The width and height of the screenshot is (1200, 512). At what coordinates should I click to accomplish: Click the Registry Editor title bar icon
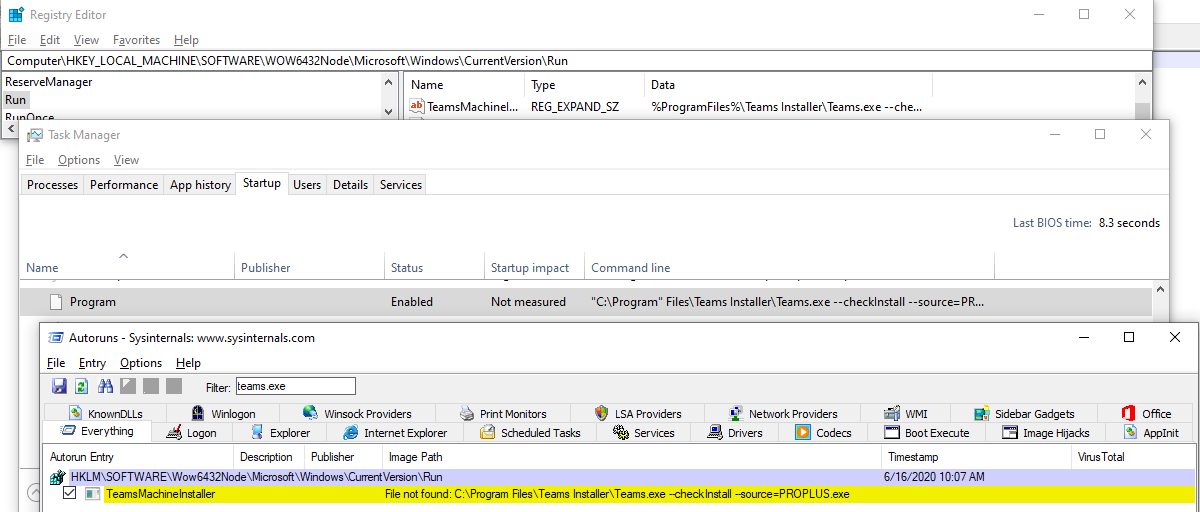(16, 15)
